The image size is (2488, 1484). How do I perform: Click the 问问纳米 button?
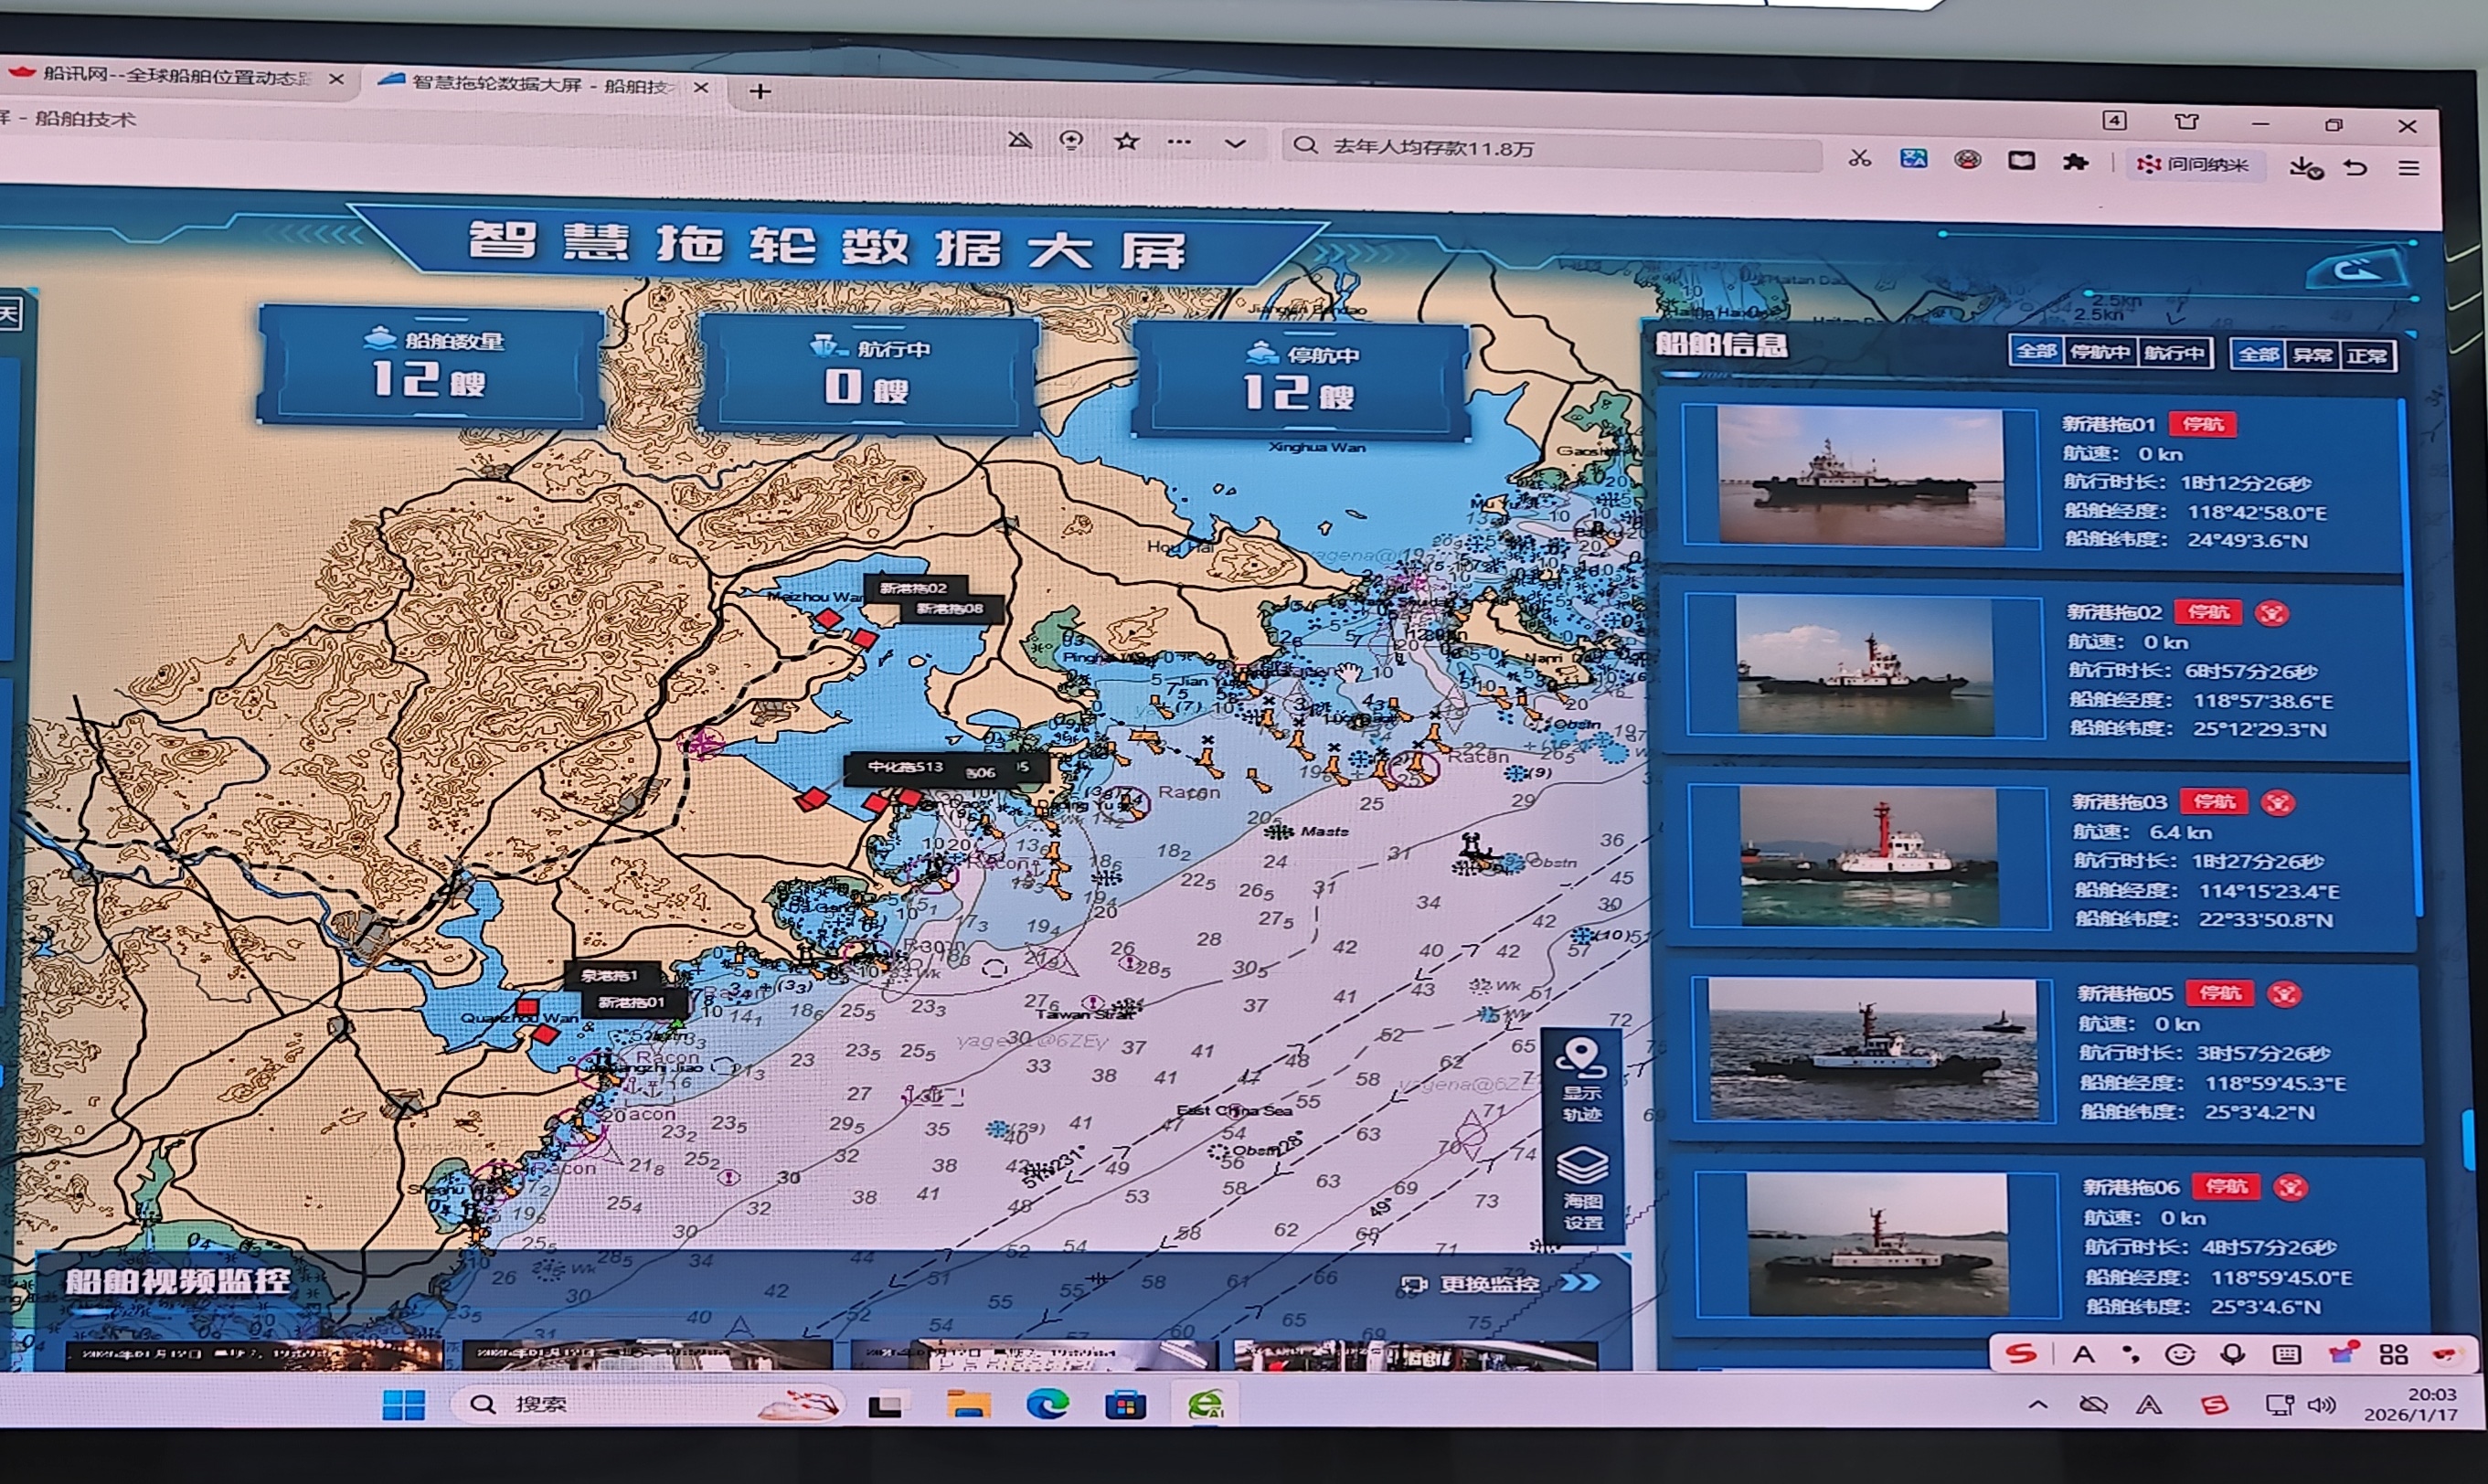point(2194,164)
